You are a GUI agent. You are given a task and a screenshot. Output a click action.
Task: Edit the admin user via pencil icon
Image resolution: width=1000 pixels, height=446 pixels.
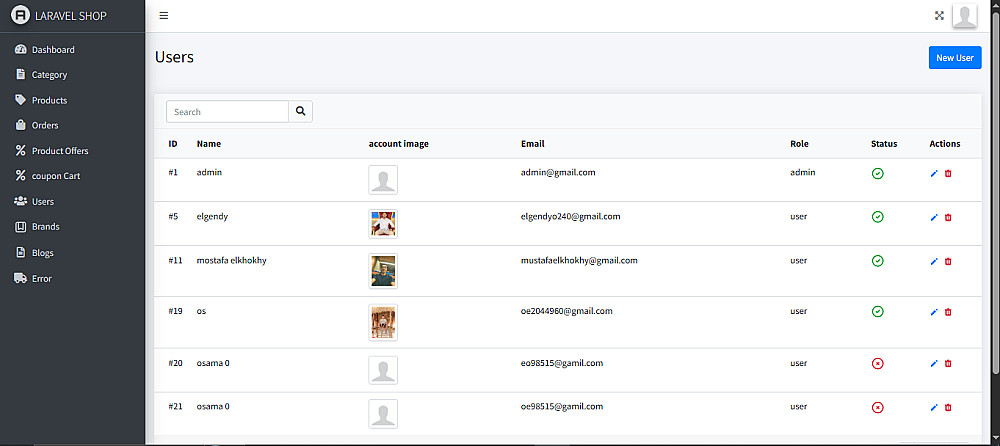934,174
